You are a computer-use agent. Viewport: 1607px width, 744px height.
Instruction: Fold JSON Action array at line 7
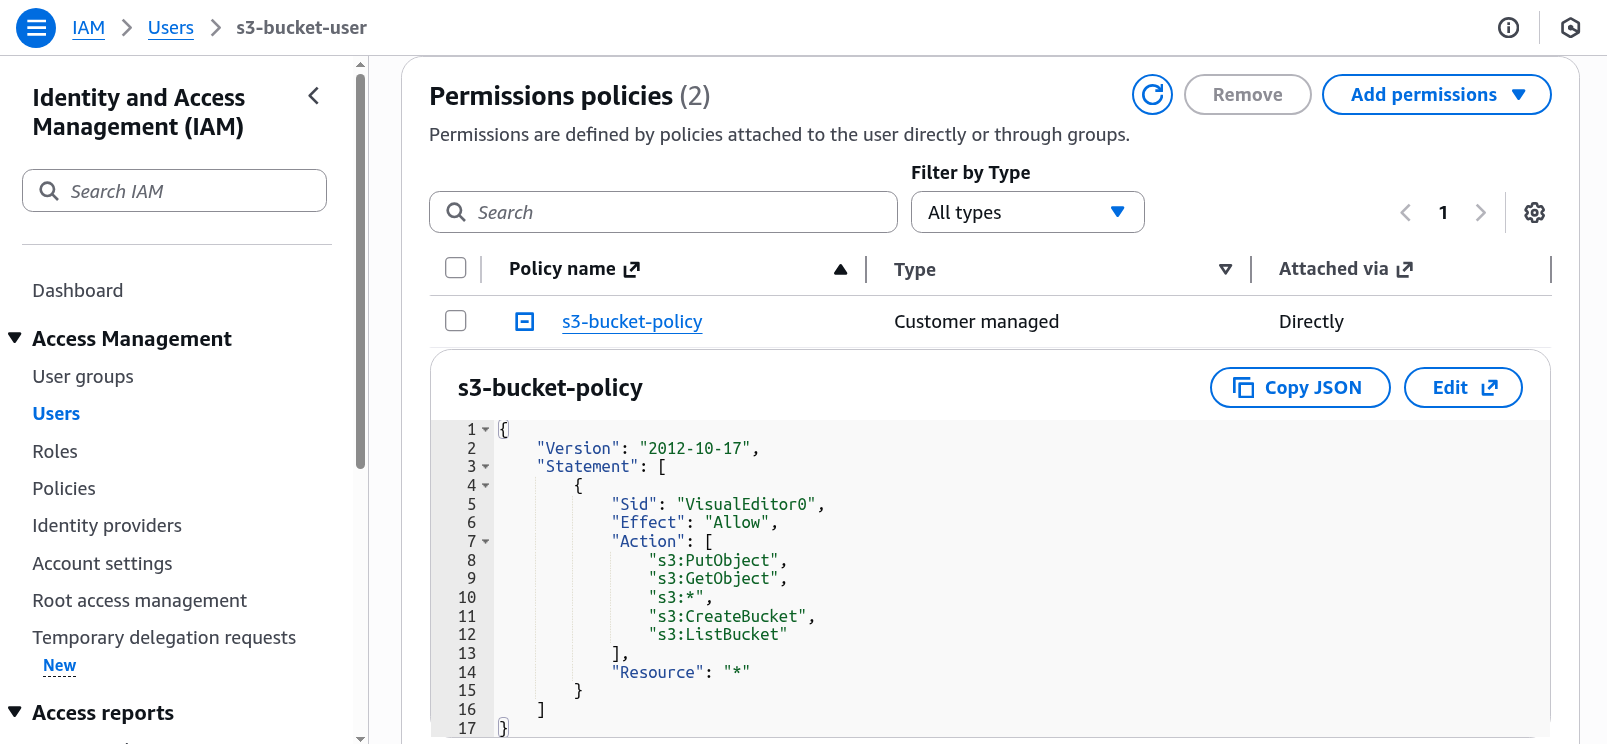click(486, 542)
